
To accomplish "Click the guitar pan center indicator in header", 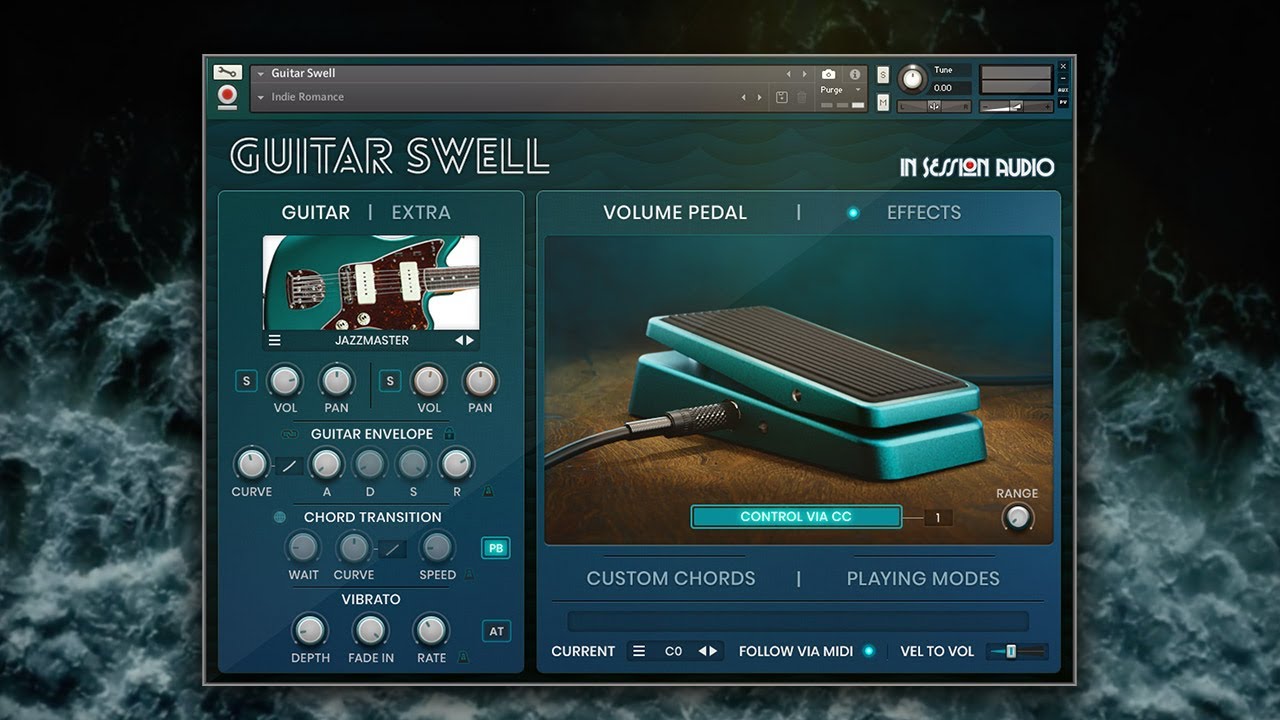I will (934, 107).
